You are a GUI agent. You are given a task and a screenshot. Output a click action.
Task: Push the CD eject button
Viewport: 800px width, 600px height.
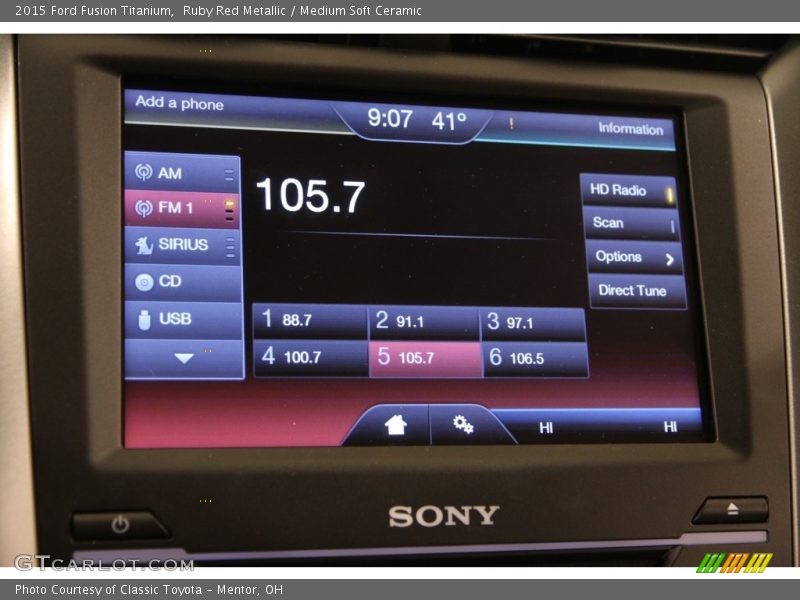(732, 509)
